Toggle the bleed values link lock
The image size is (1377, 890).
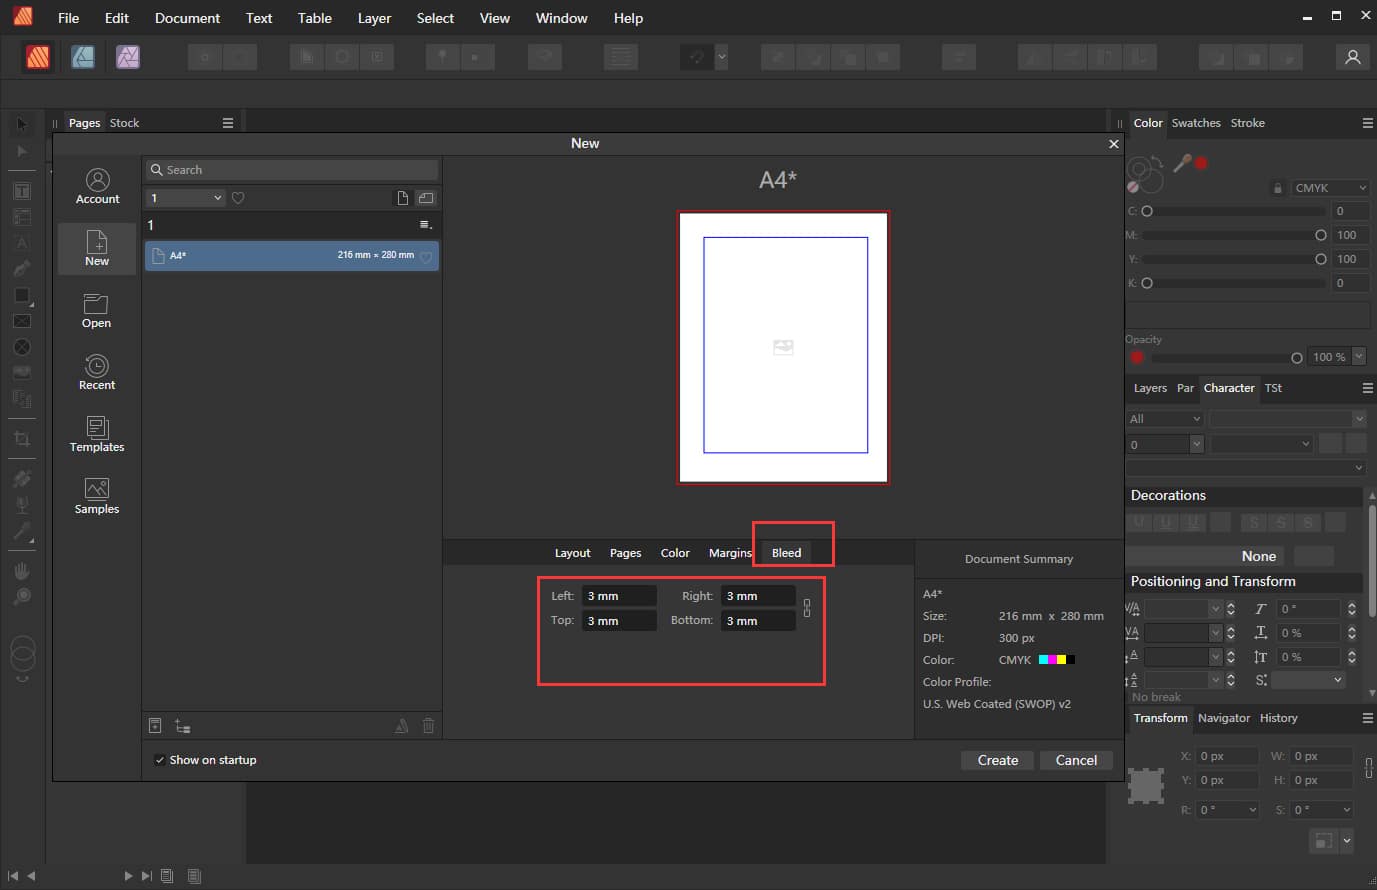(807, 608)
